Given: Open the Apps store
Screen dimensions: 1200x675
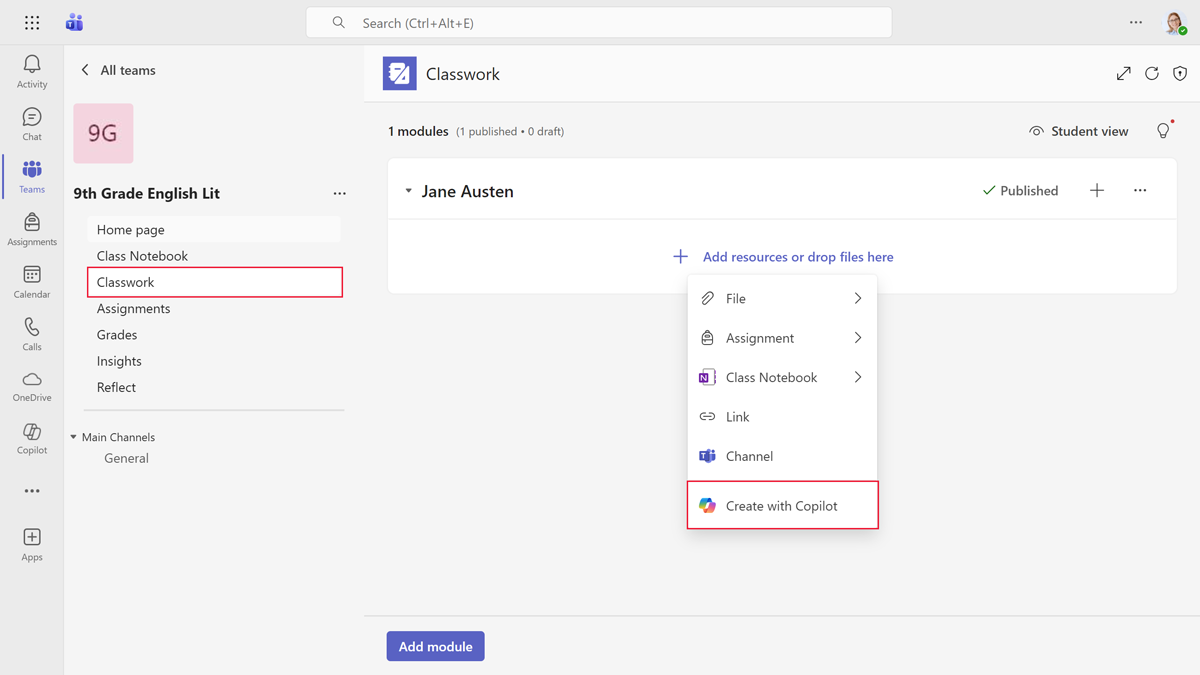Looking at the screenshot, I should (x=32, y=545).
